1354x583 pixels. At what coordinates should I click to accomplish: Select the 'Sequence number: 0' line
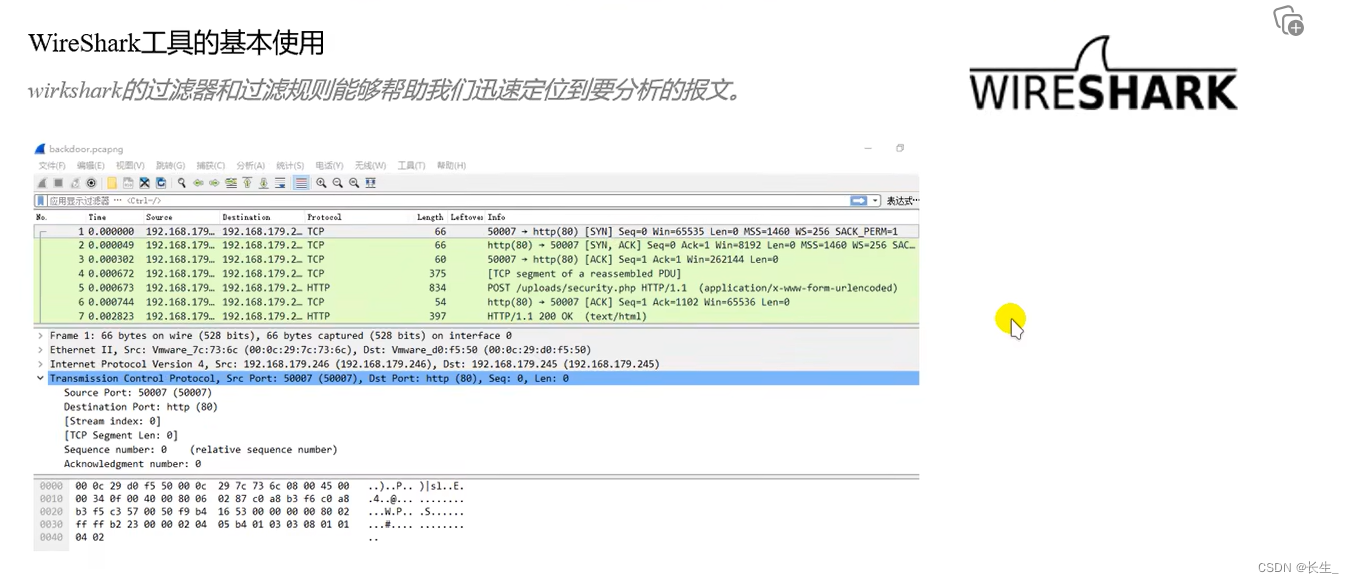(x=201, y=450)
